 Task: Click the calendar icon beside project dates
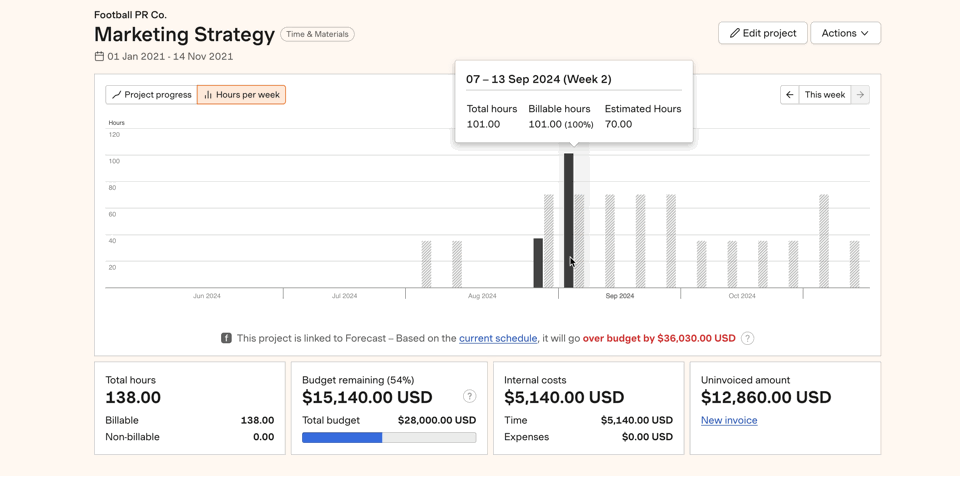pos(99,57)
